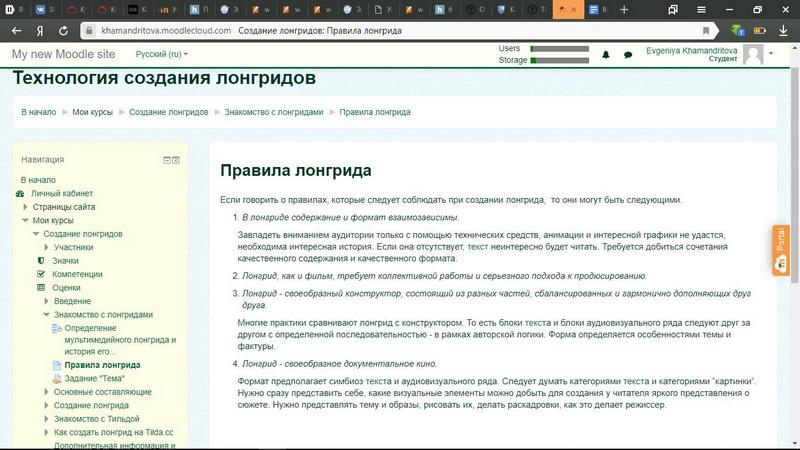Open Компетенции checkmark item in navigation
The height and width of the screenshot is (450, 800).
77,274
